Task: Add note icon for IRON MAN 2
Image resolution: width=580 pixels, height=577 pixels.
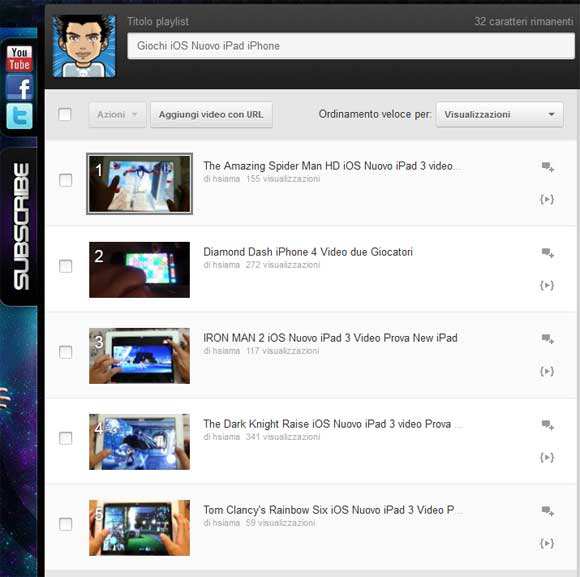Action: pos(547,339)
